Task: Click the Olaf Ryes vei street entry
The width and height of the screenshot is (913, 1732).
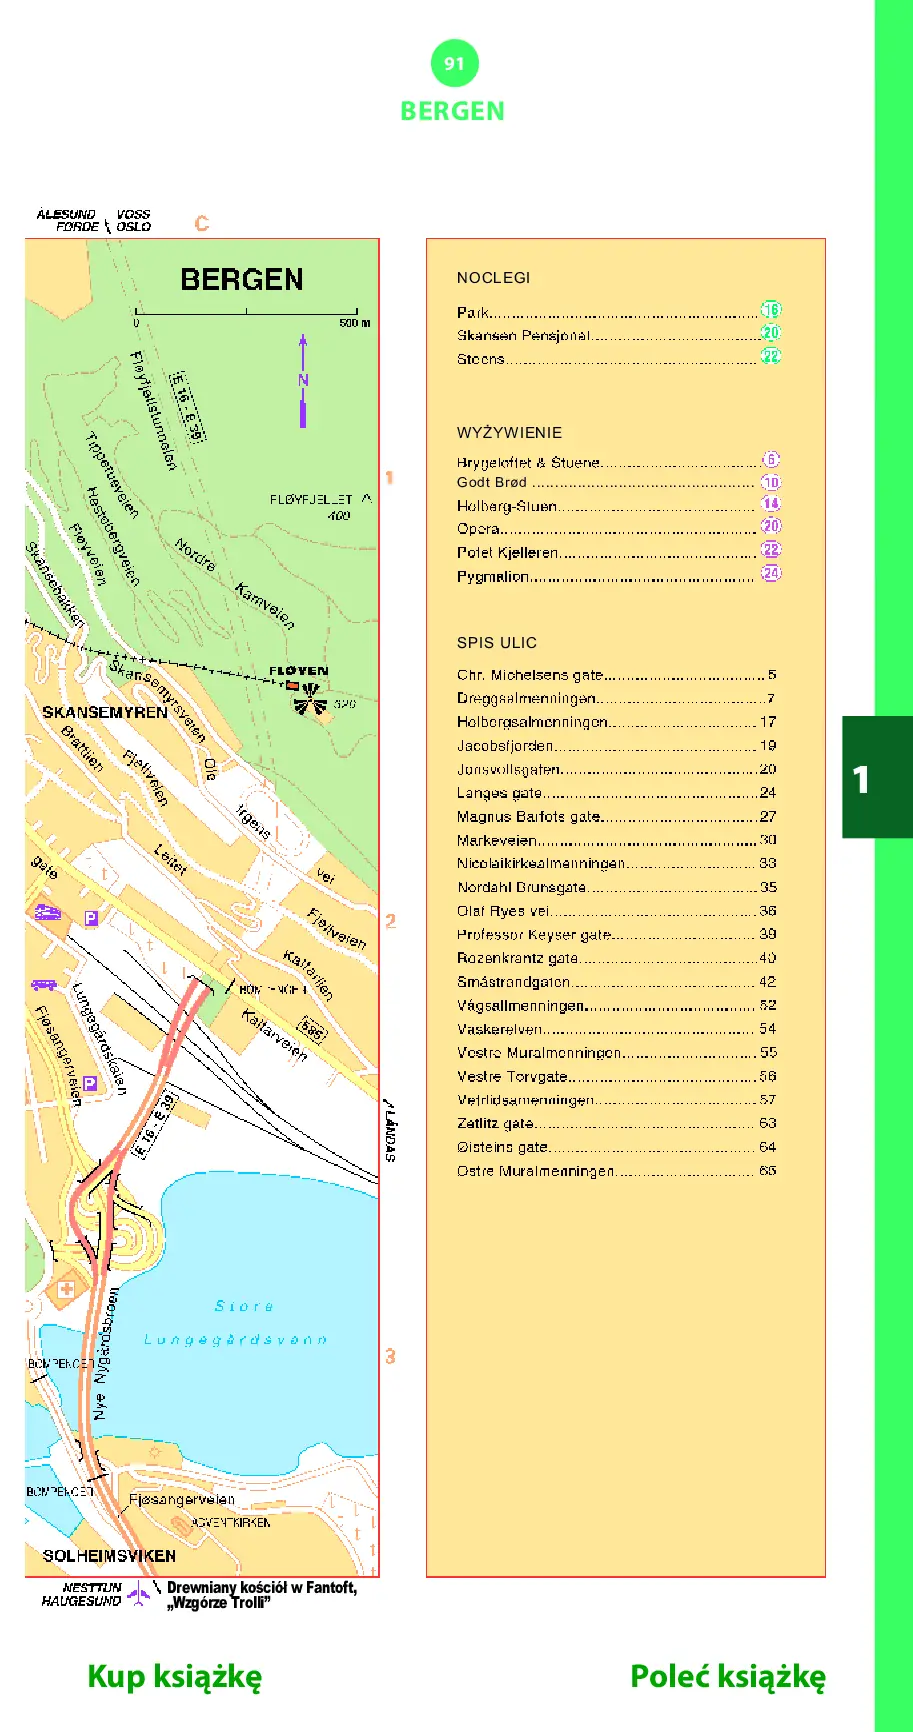Action: pos(616,911)
